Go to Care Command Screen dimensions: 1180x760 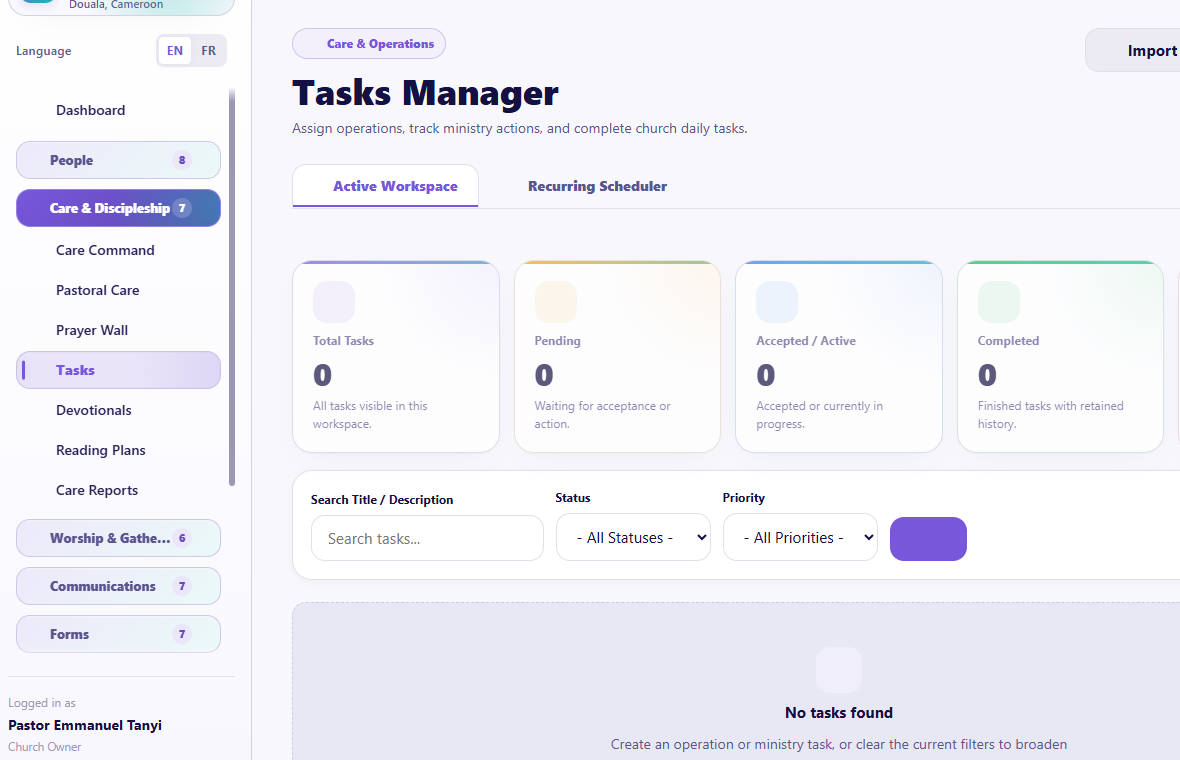tap(118, 251)
